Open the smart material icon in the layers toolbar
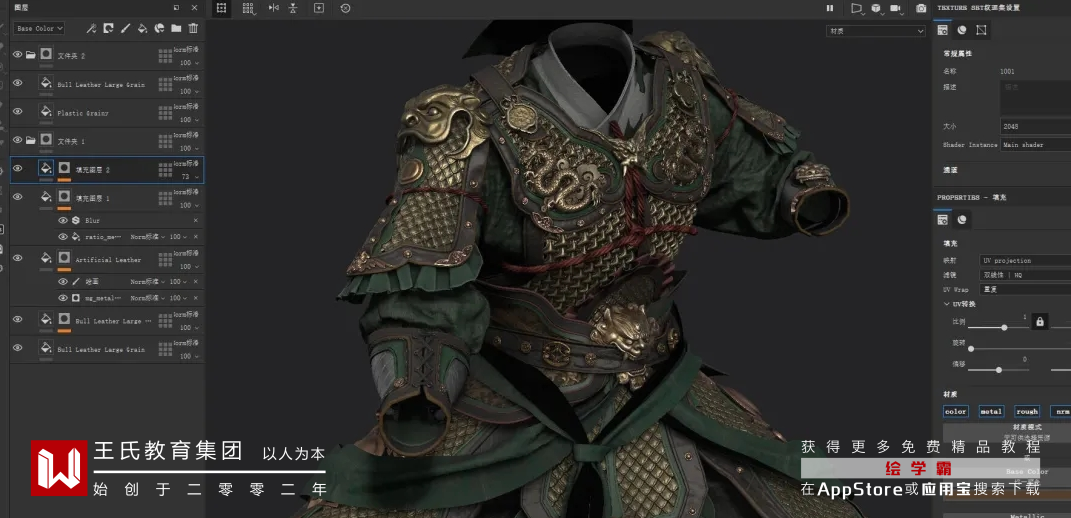The image size is (1071, 518). pyautogui.click(x=159, y=28)
